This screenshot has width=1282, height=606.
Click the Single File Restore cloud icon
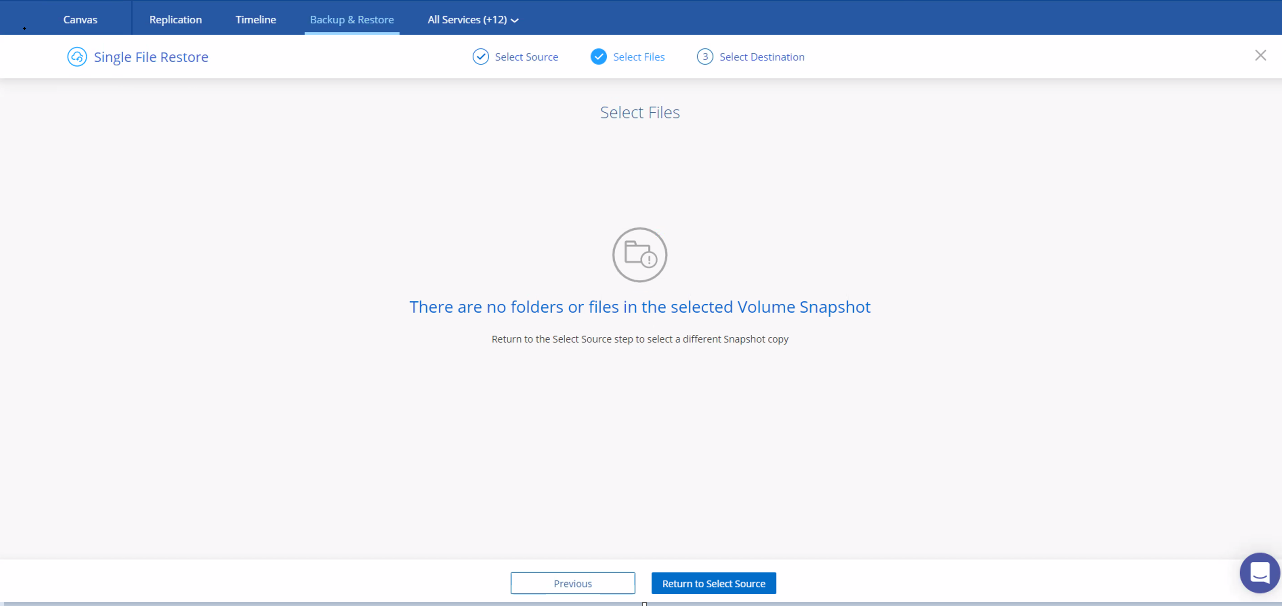pos(76,57)
